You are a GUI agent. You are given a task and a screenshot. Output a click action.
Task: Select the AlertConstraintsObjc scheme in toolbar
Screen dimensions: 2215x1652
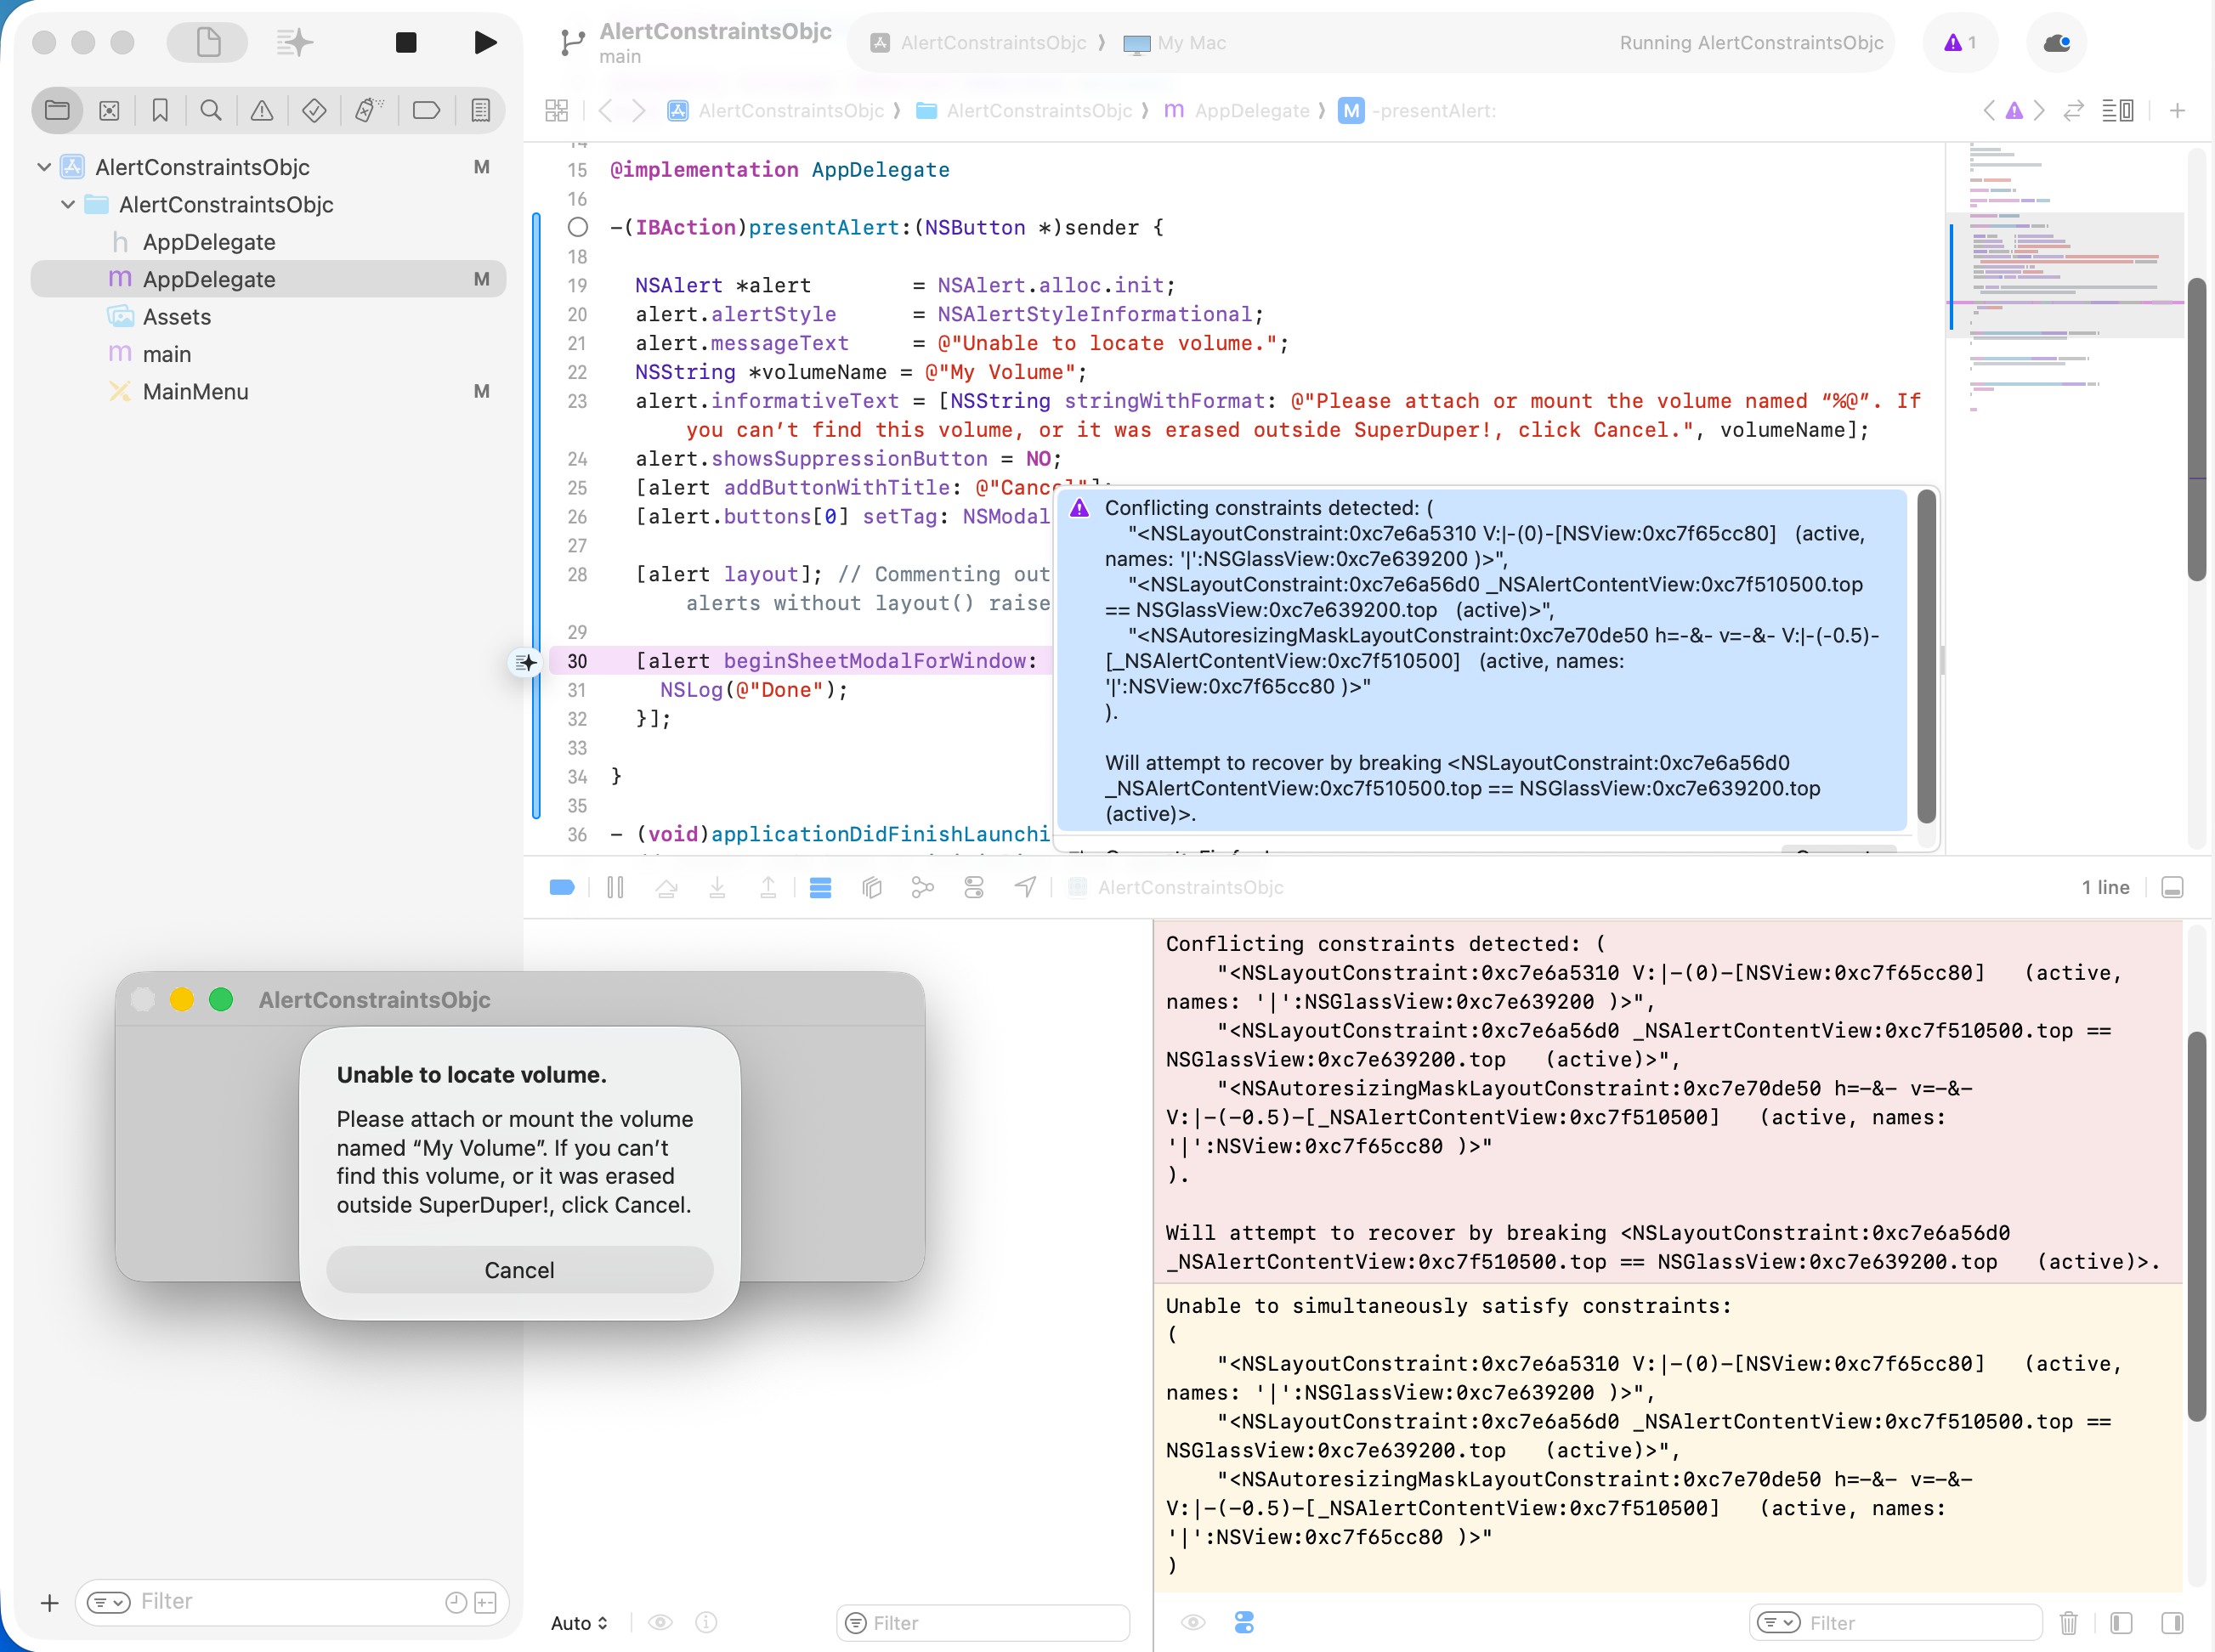click(978, 42)
